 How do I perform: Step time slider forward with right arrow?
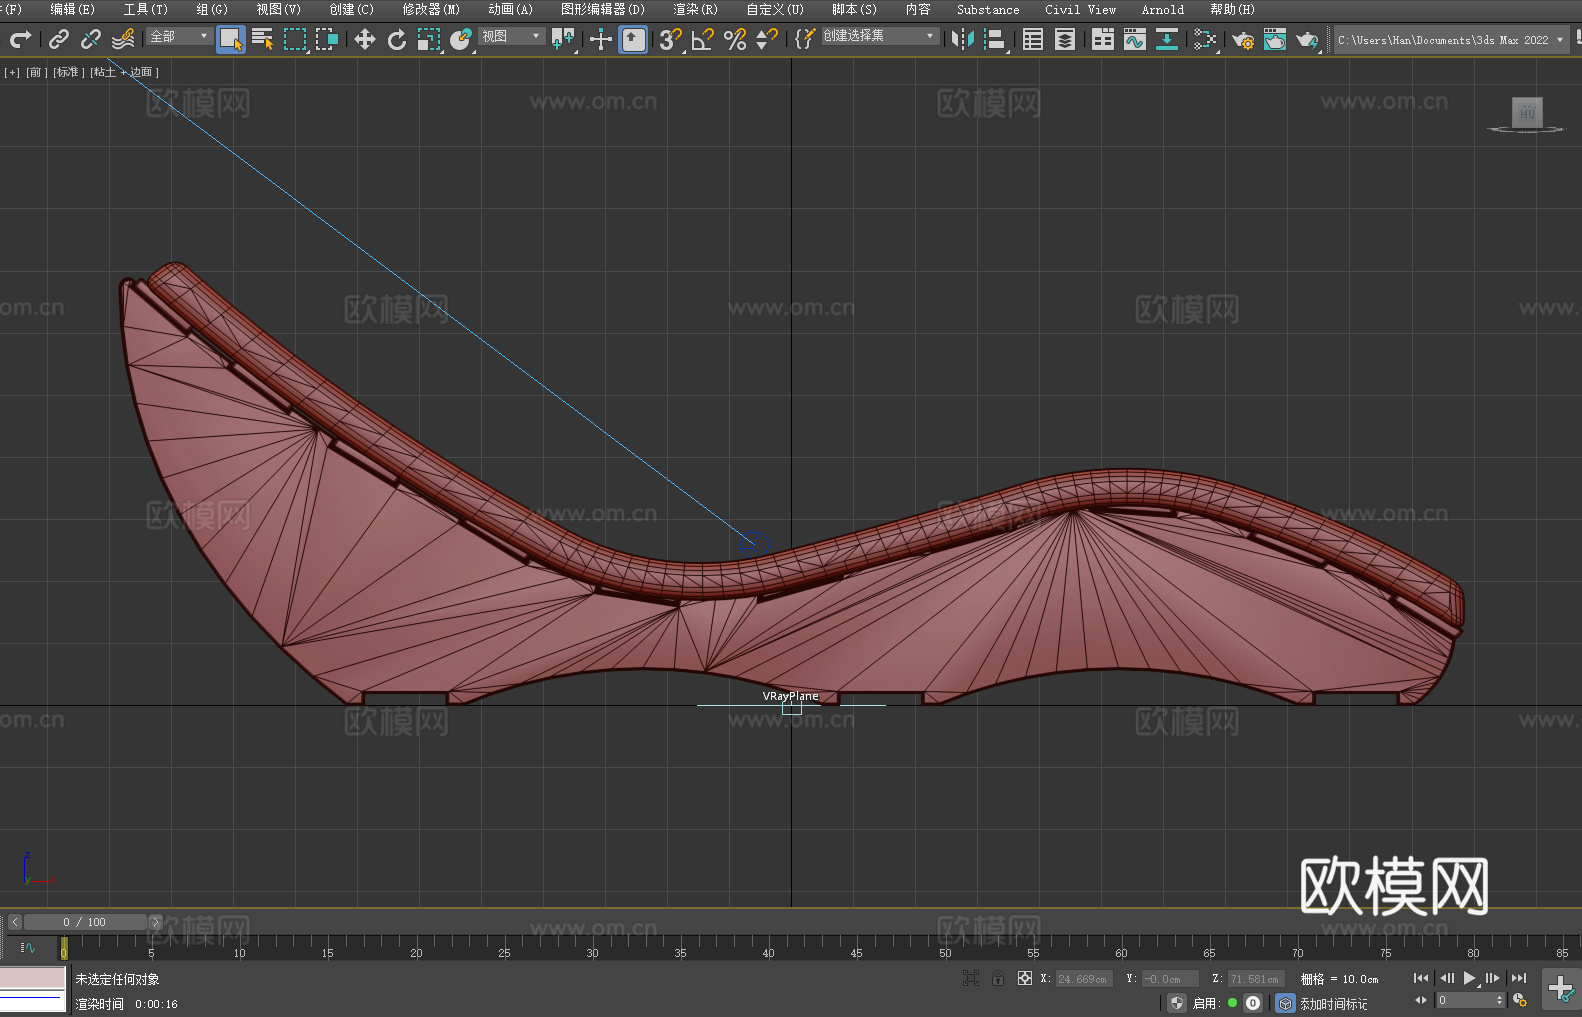coord(155,922)
